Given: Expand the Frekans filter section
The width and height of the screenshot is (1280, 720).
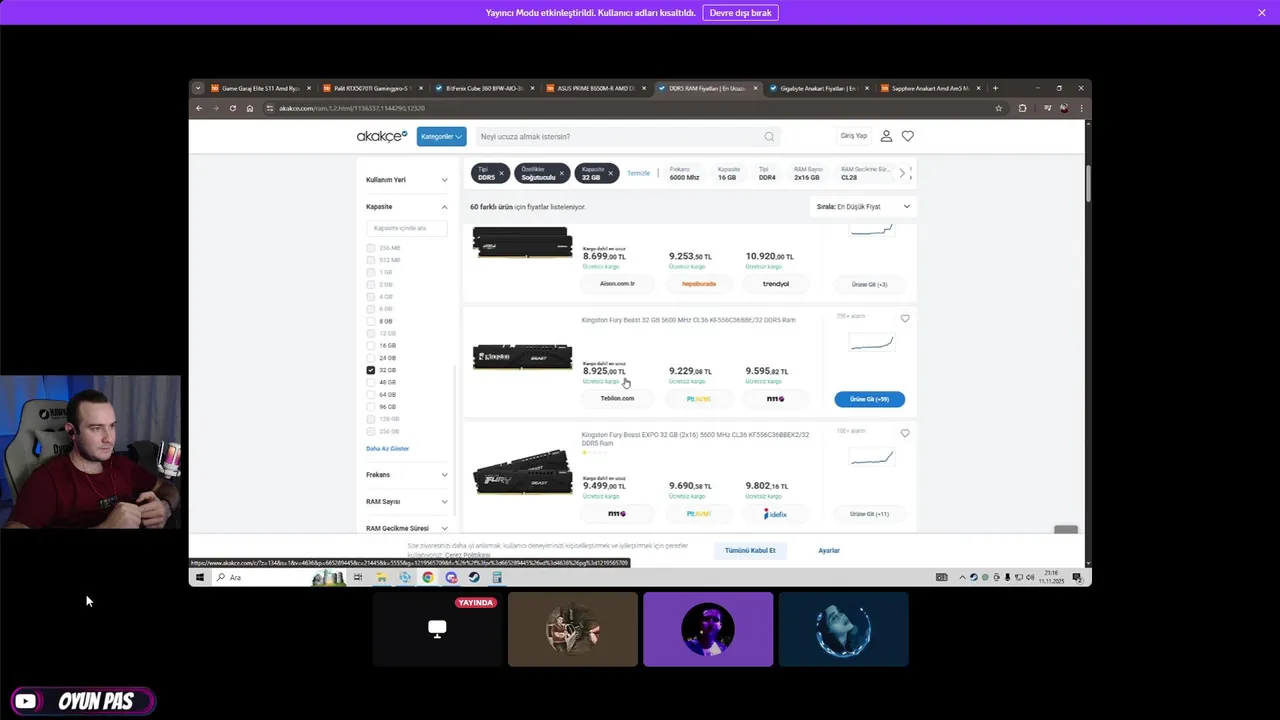Looking at the screenshot, I should pyautogui.click(x=407, y=475).
